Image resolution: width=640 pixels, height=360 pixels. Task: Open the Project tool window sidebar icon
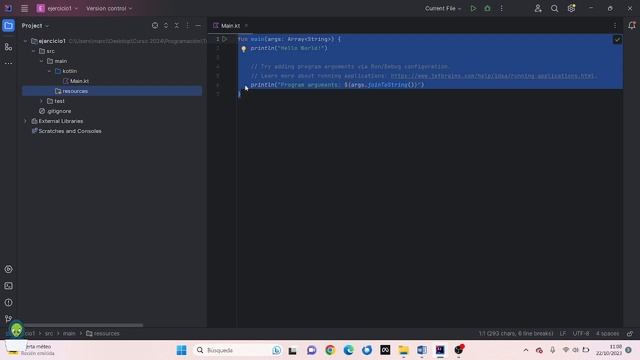pyautogui.click(x=8, y=26)
